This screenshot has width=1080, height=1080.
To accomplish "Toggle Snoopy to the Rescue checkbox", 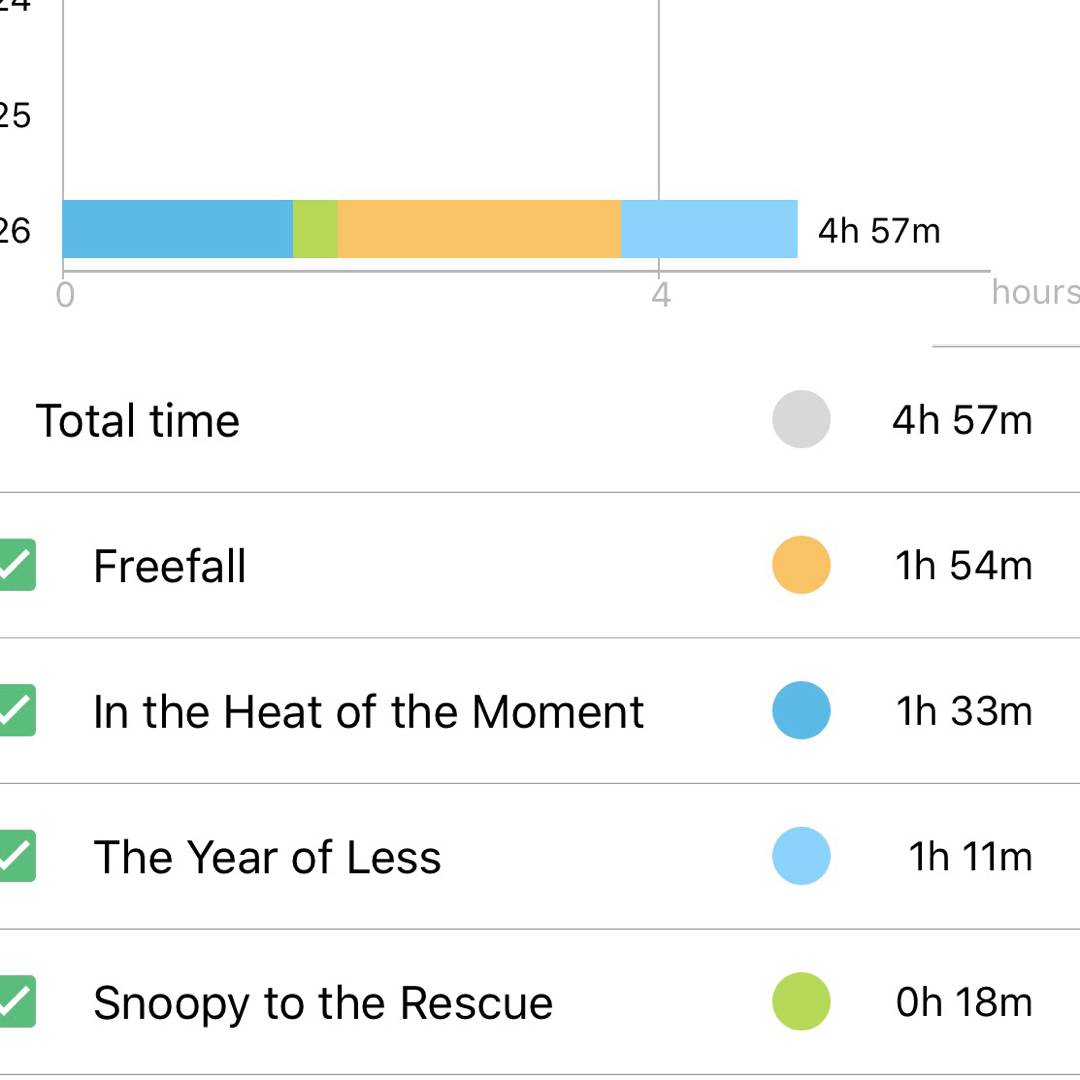I will (x=15, y=1002).
